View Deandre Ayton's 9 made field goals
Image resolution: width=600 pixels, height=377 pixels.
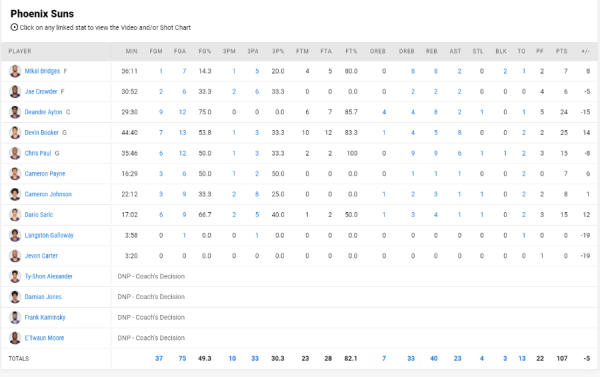(161, 112)
